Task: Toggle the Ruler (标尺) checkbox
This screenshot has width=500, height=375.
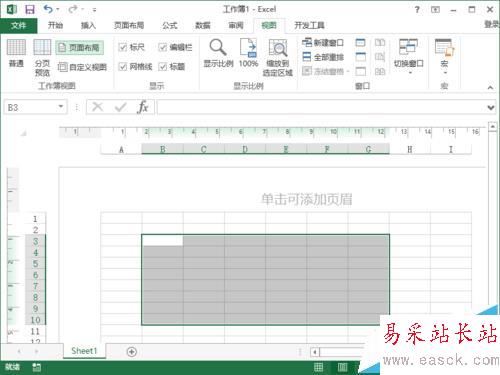Action: click(131, 47)
